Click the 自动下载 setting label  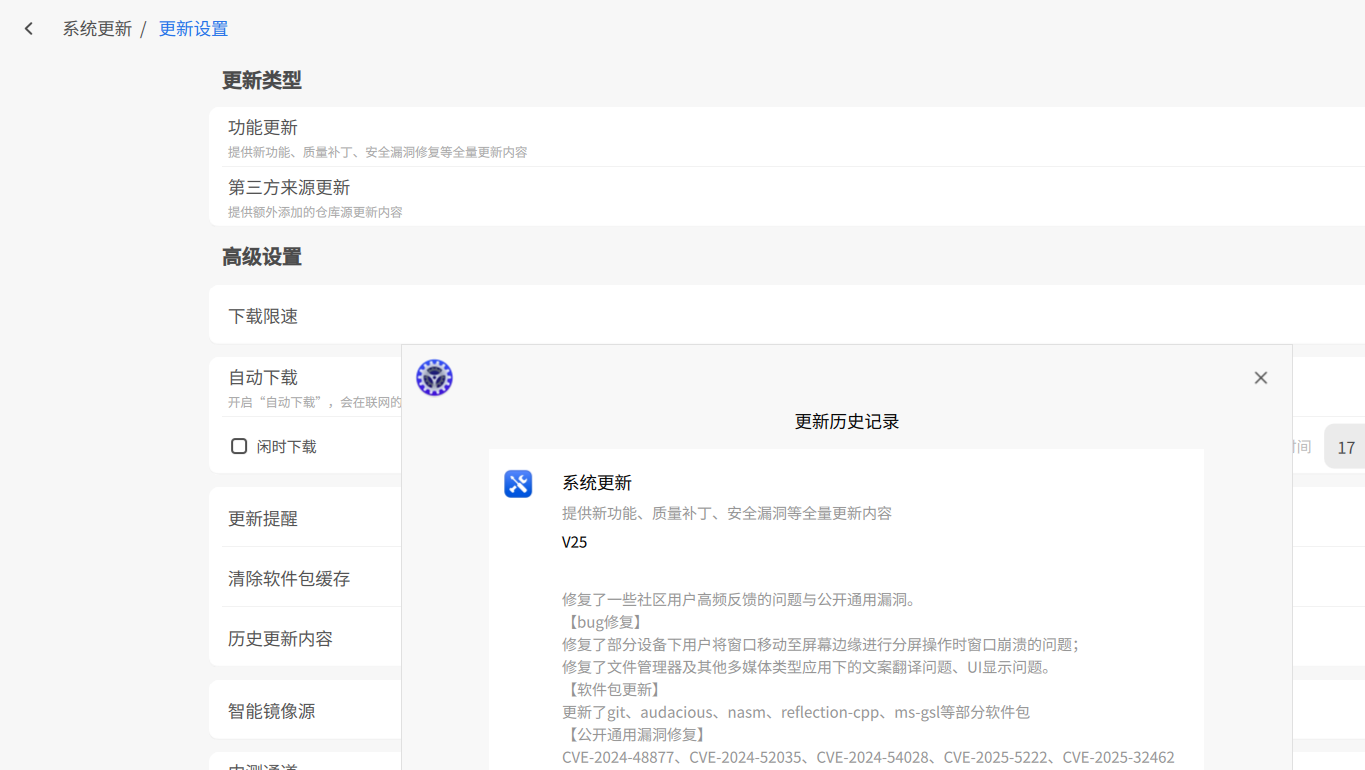click(263, 377)
